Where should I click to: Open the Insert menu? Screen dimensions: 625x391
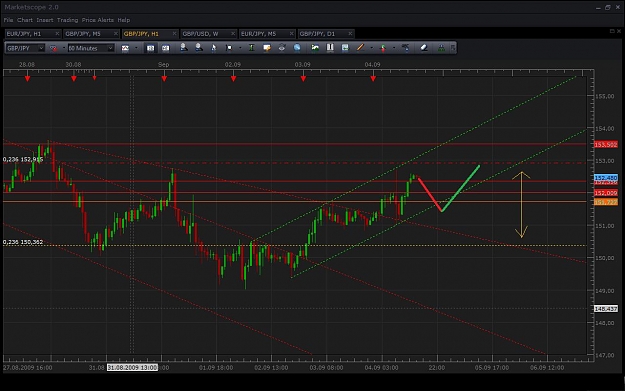click(x=45, y=20)
